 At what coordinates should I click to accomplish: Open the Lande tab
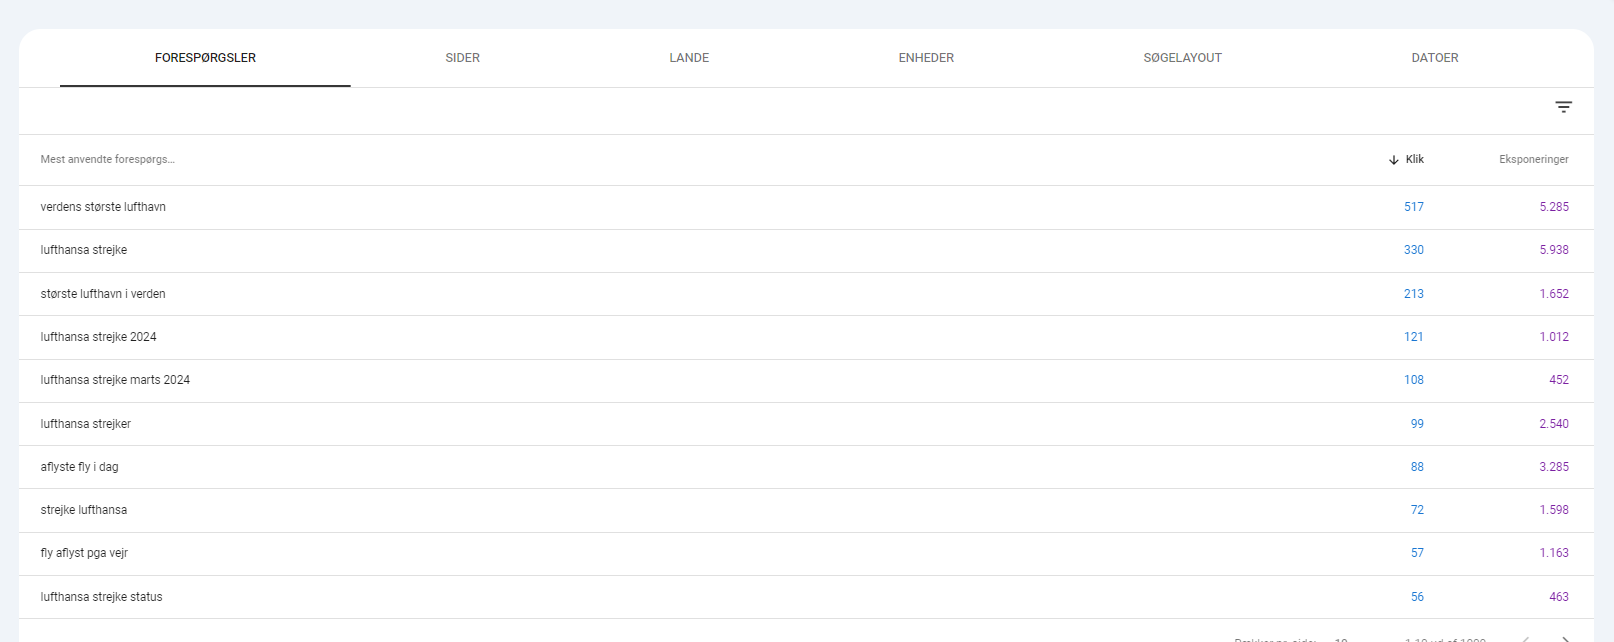(x=689, y=58)
